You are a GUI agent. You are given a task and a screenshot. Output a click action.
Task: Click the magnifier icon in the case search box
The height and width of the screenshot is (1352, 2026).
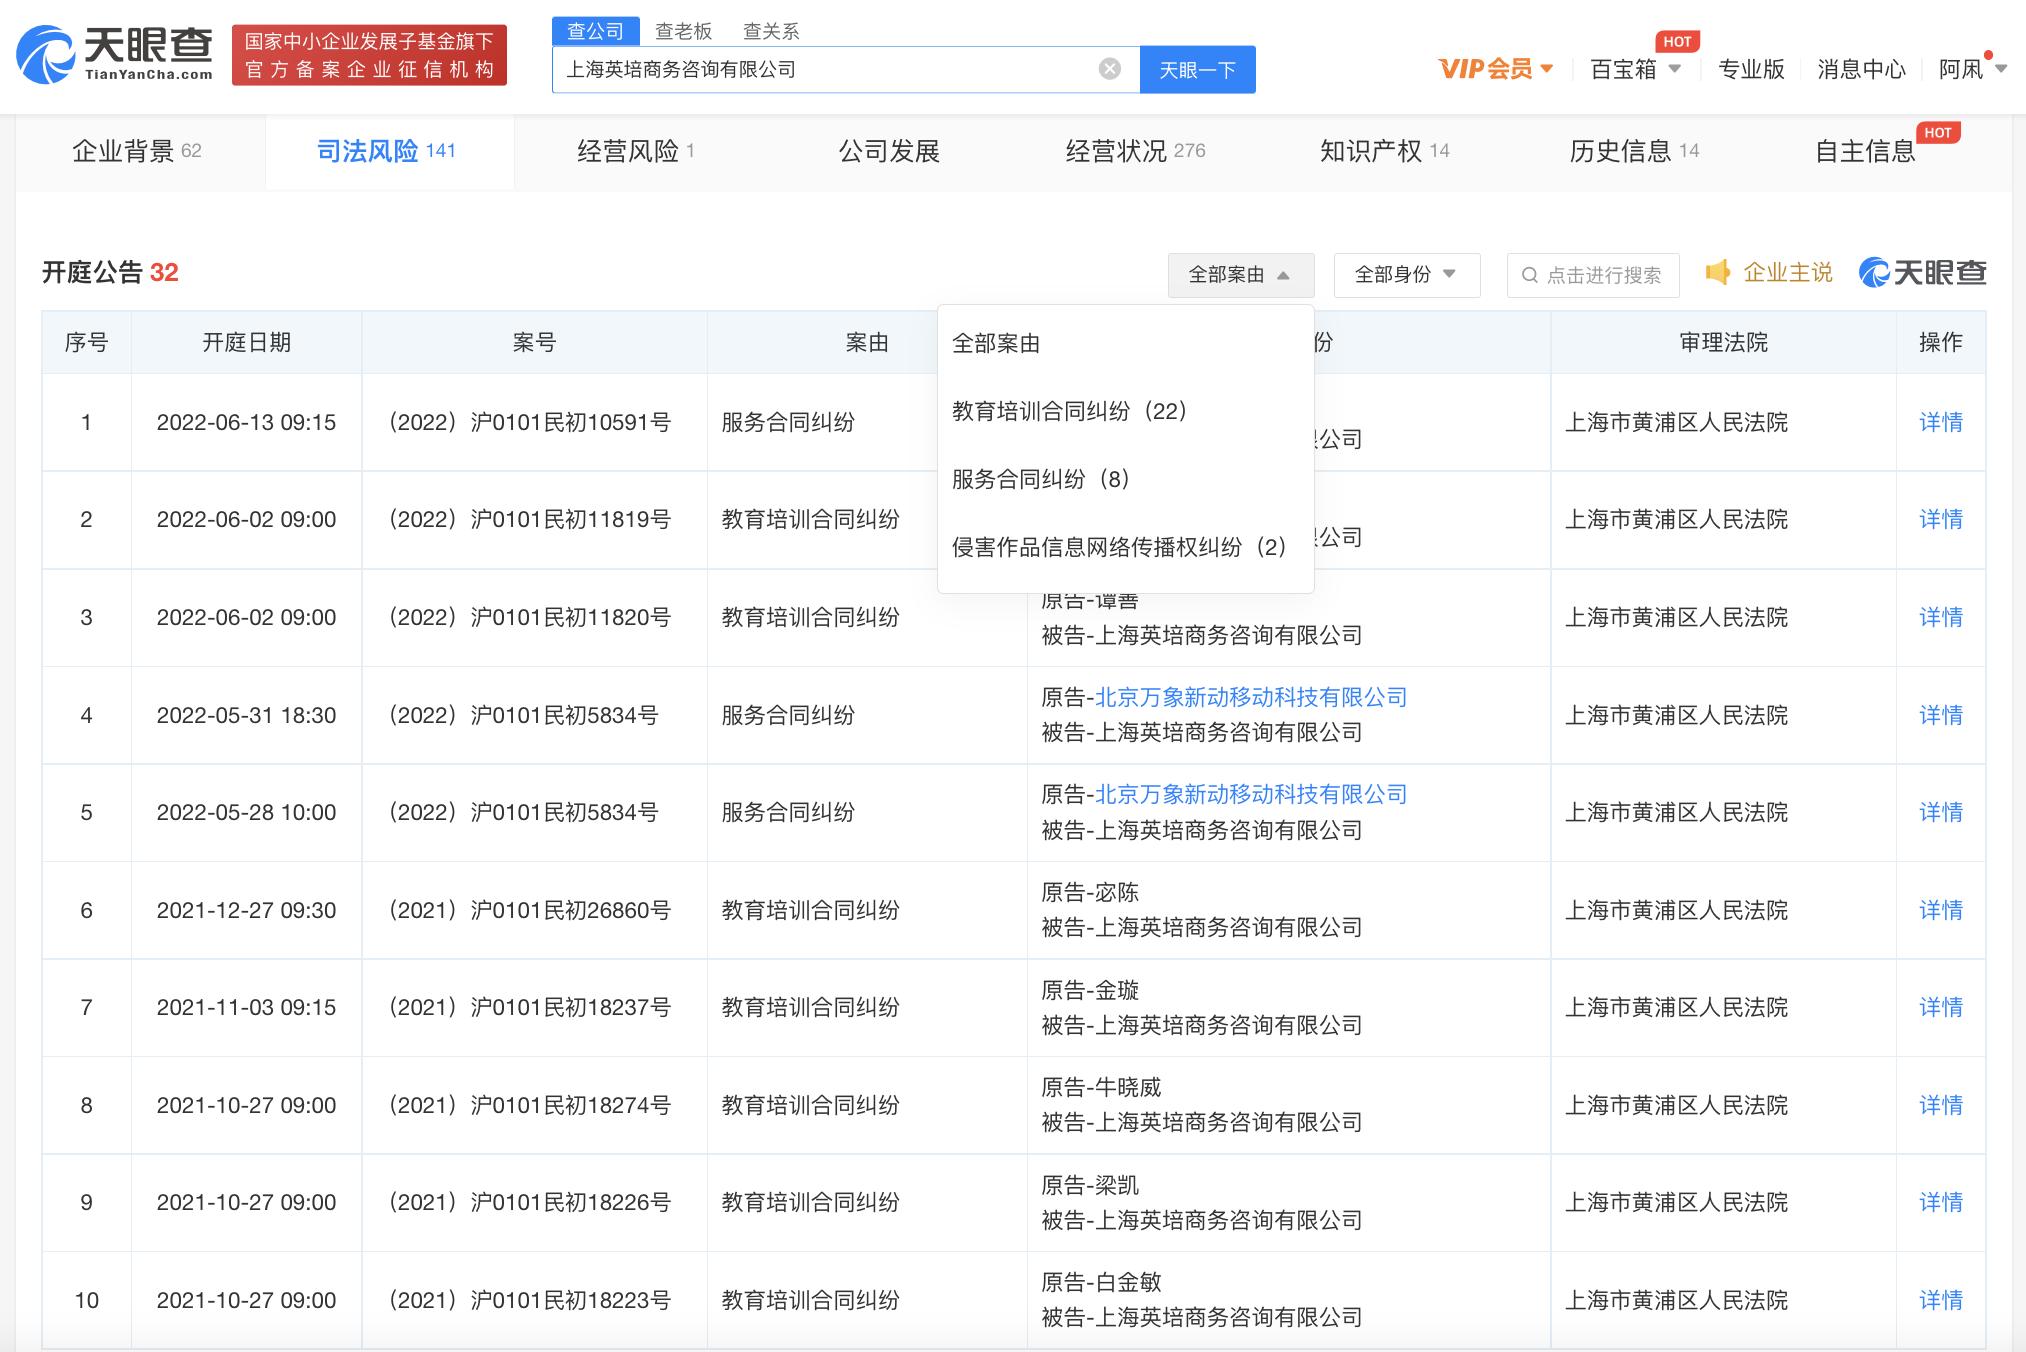[x=1529, y=274]
